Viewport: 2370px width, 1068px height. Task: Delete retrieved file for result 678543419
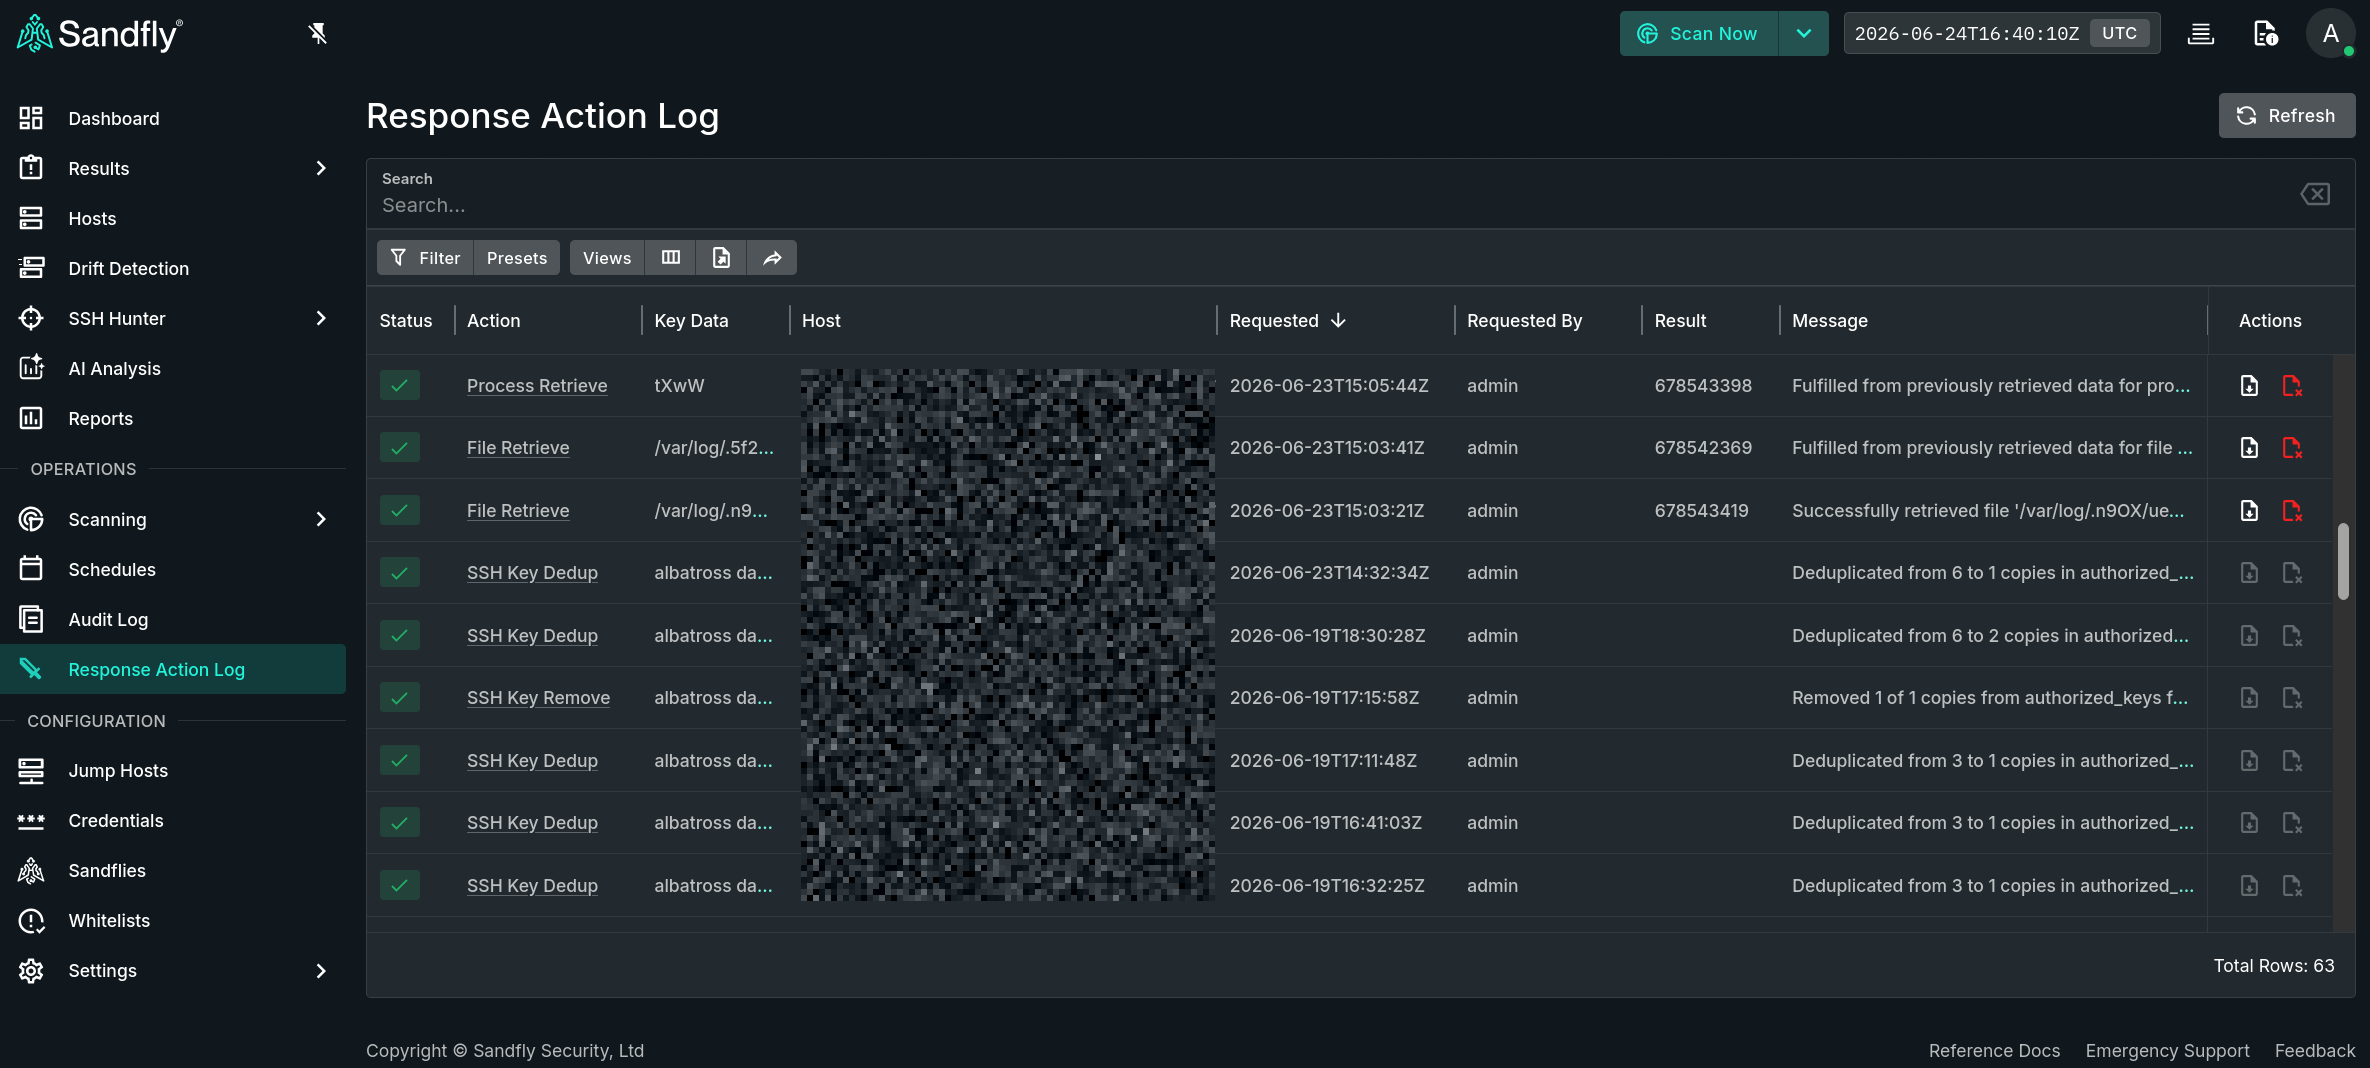(2292, 510)
